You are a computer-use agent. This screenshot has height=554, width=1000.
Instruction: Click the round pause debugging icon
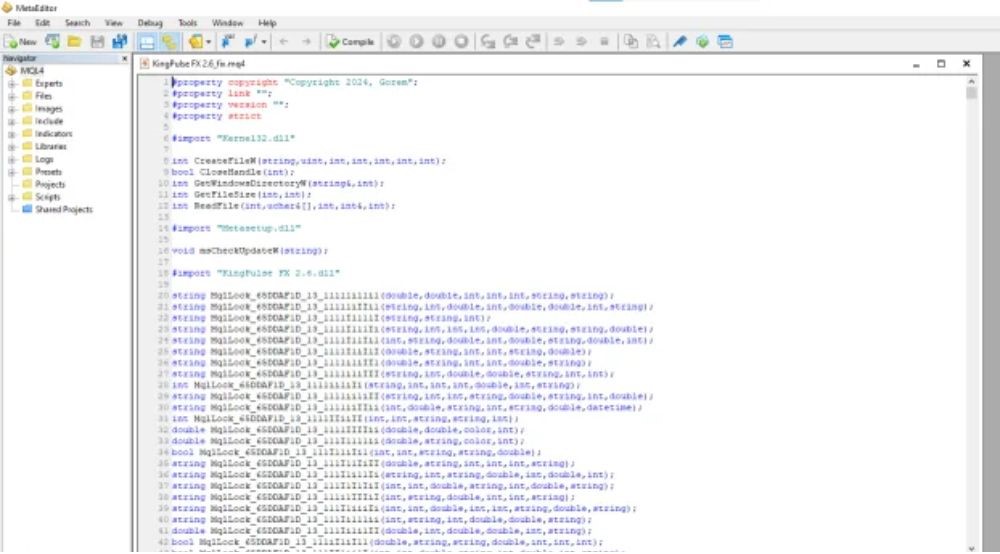tap(439, 41)
